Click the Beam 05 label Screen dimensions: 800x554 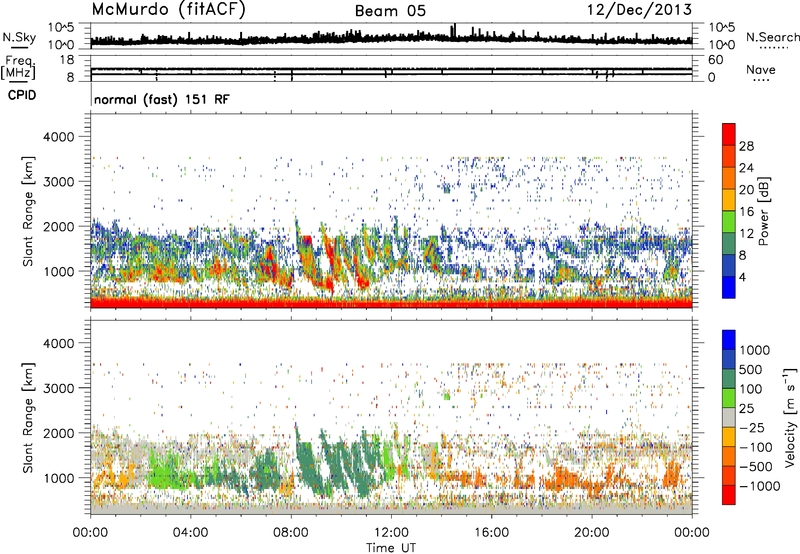tap(390, 11)
